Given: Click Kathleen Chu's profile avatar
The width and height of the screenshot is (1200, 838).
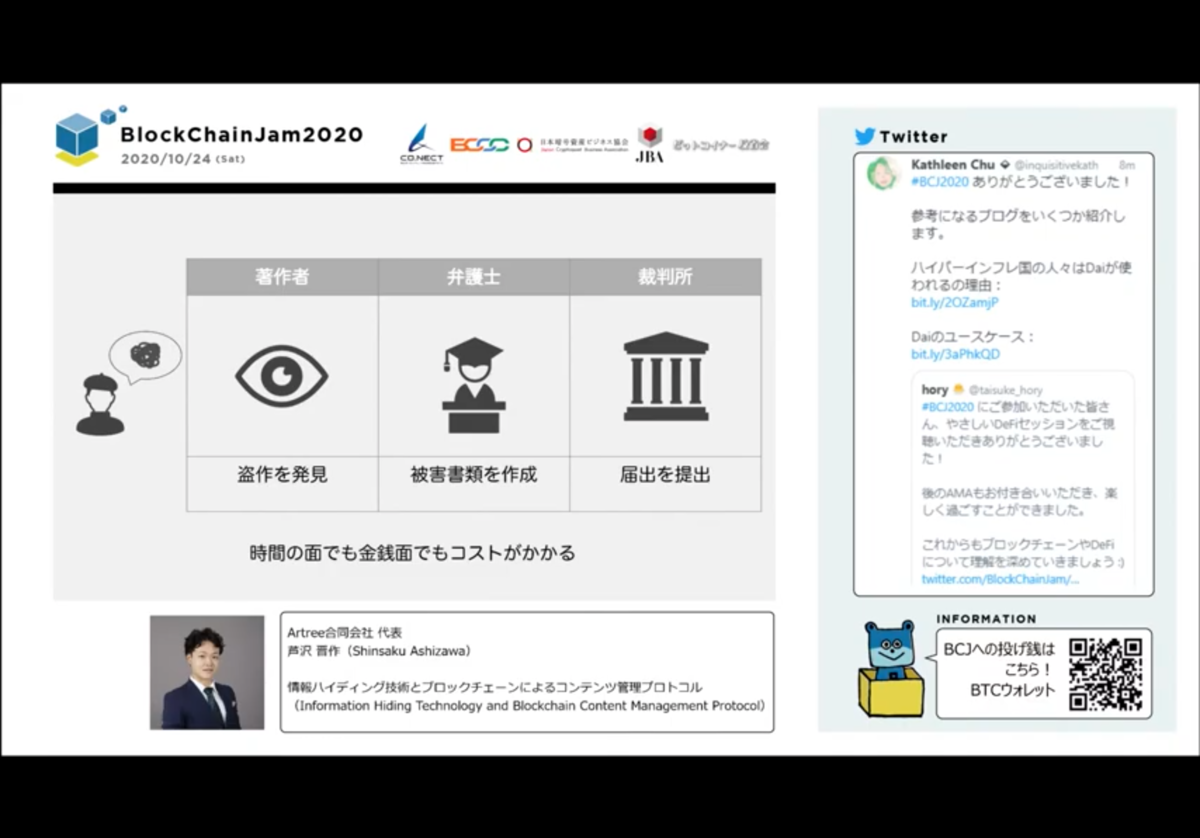Looking at the screenshot, I should click(x=884, y=174).
